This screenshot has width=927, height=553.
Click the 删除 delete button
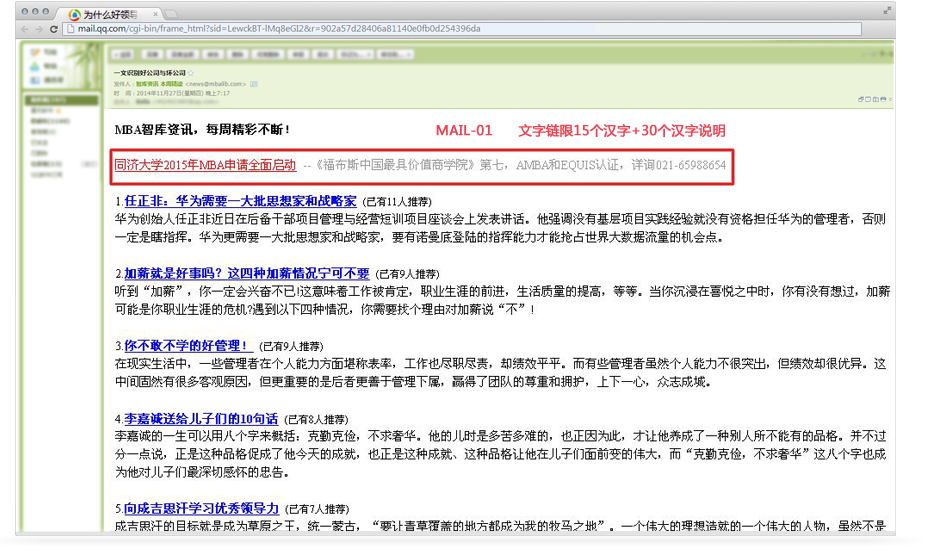point(238,54)
